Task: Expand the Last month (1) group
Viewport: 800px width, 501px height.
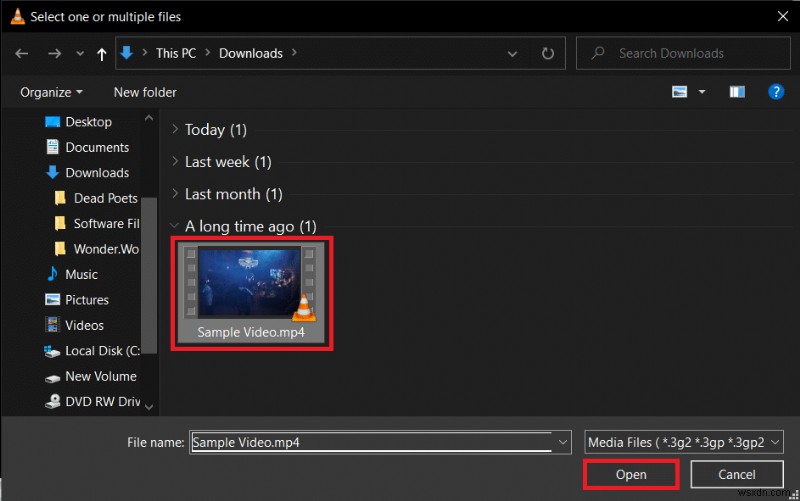Action: 175,193
